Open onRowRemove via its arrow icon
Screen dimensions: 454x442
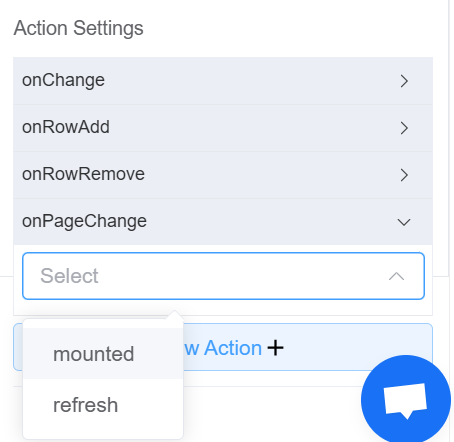pos(404,175)
